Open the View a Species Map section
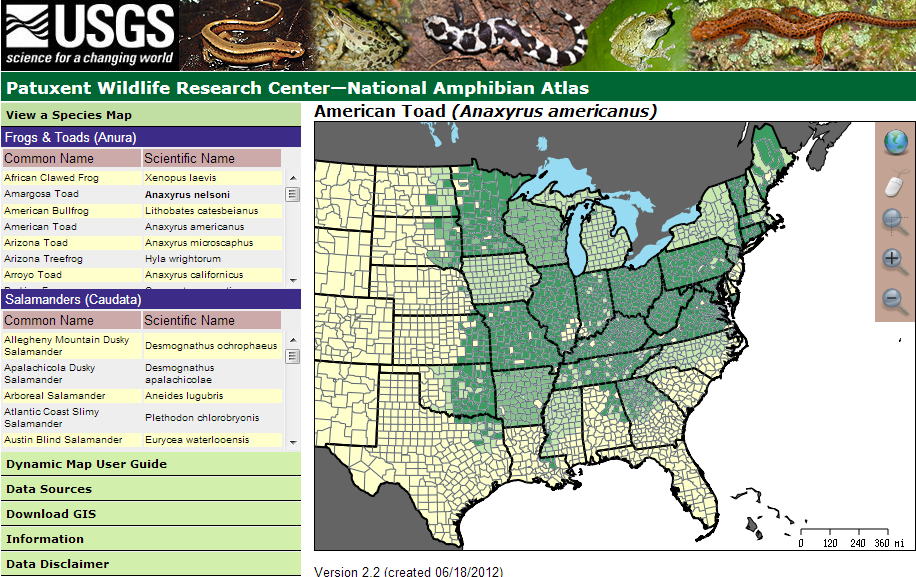 point(151,115)
